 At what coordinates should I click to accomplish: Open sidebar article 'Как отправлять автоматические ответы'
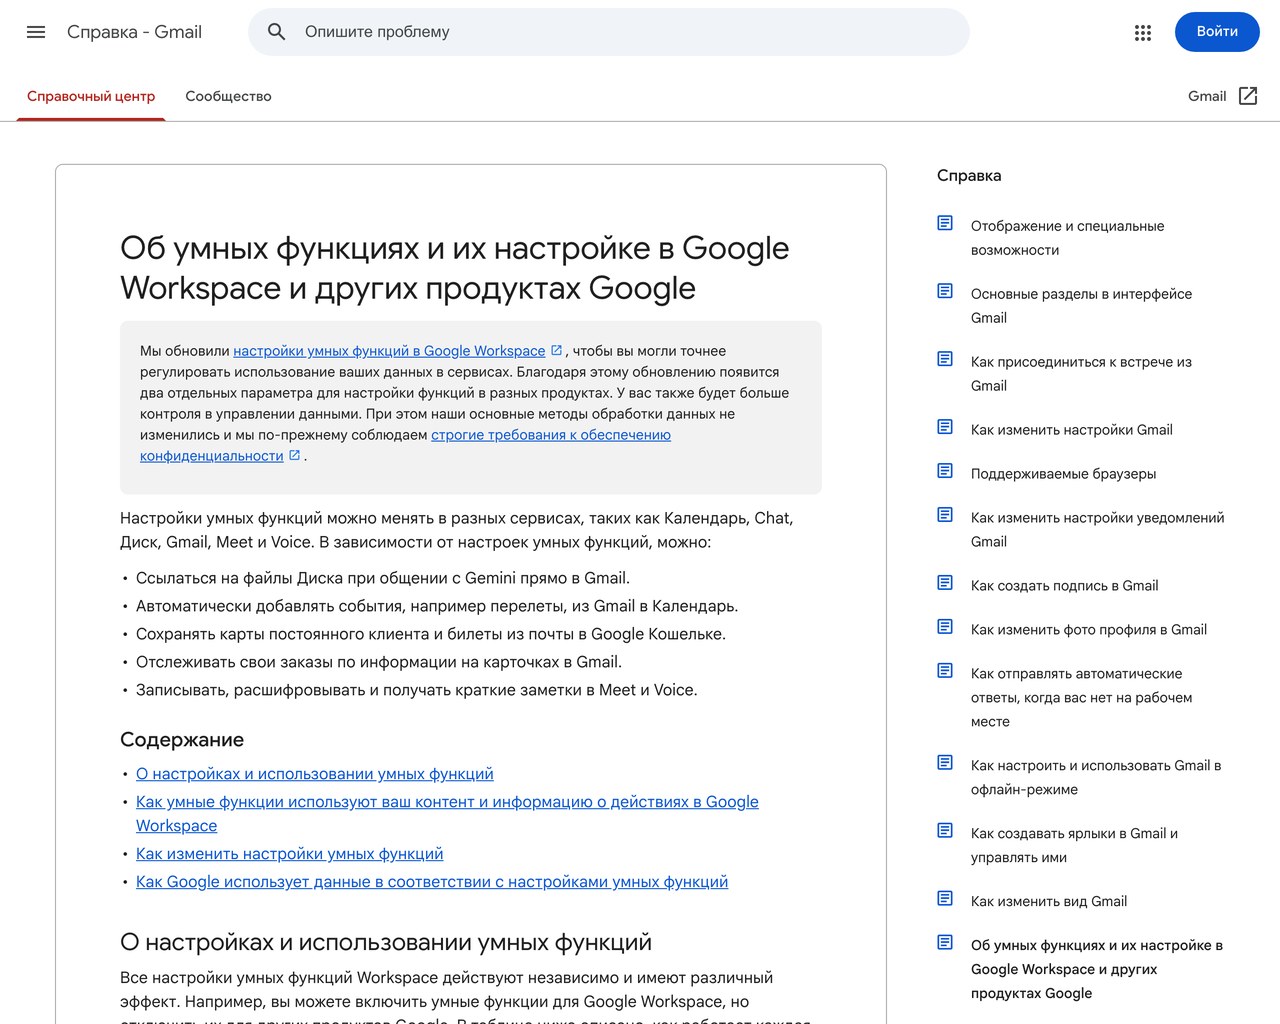click(x=1081, y=698)
